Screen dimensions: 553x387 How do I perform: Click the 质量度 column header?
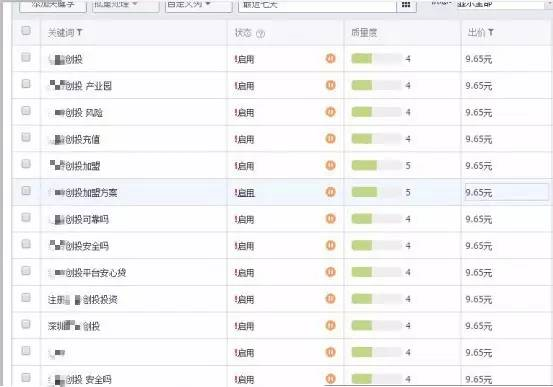[364, 33]
